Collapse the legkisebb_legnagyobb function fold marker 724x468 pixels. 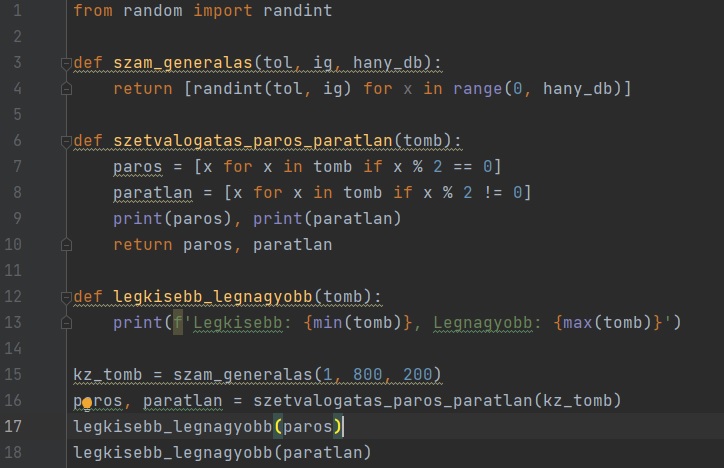coord(66,297)
